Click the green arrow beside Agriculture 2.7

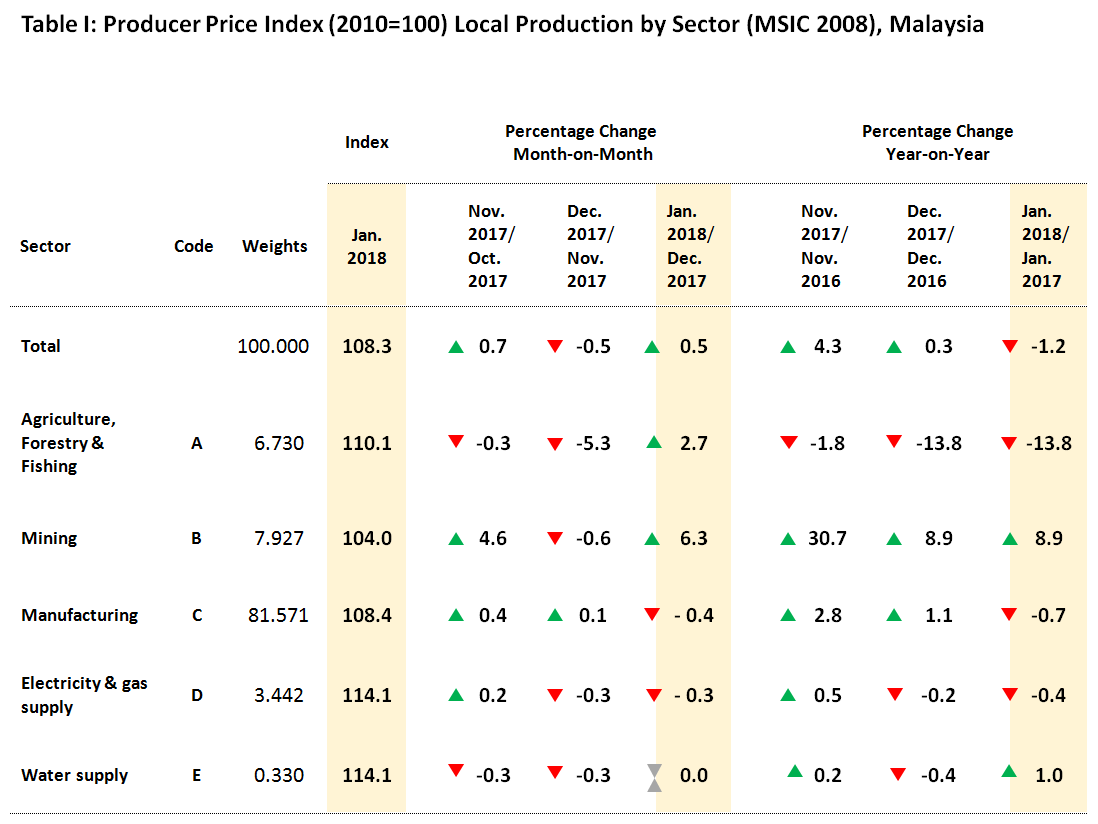(x=654, y=441)
